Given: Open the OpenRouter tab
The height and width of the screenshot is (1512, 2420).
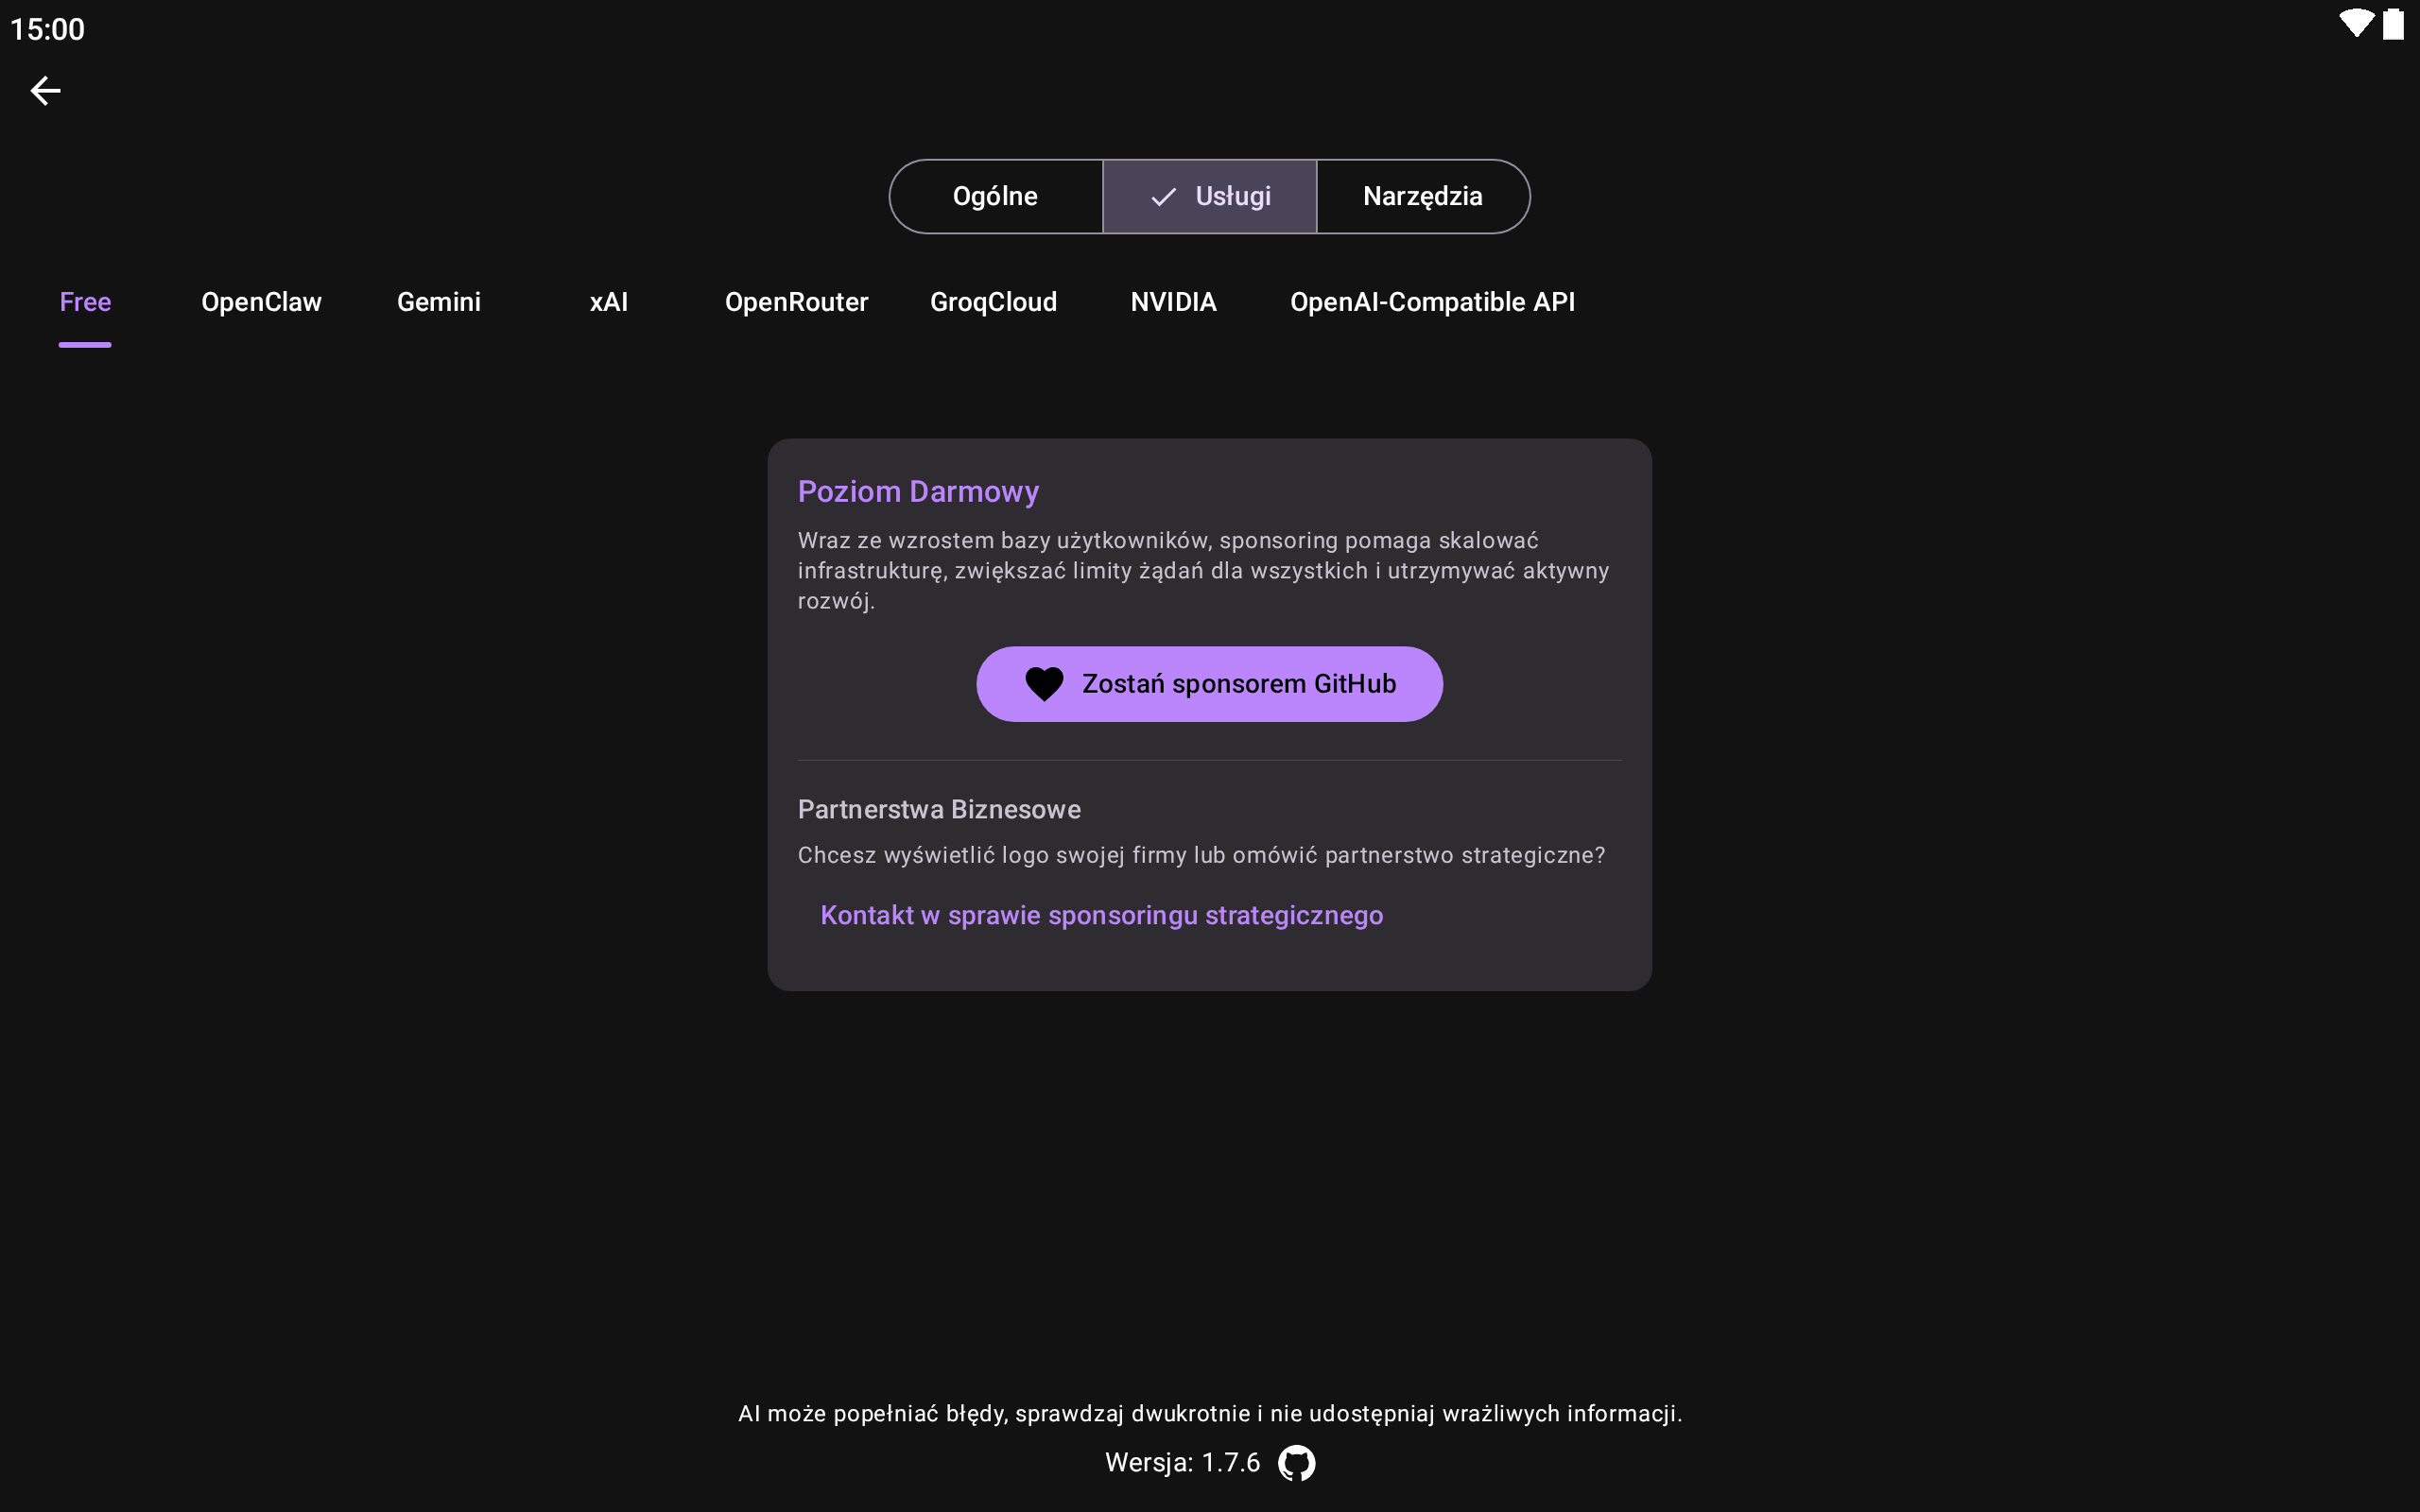Looking at the screenshot, I should pos(796,302).
